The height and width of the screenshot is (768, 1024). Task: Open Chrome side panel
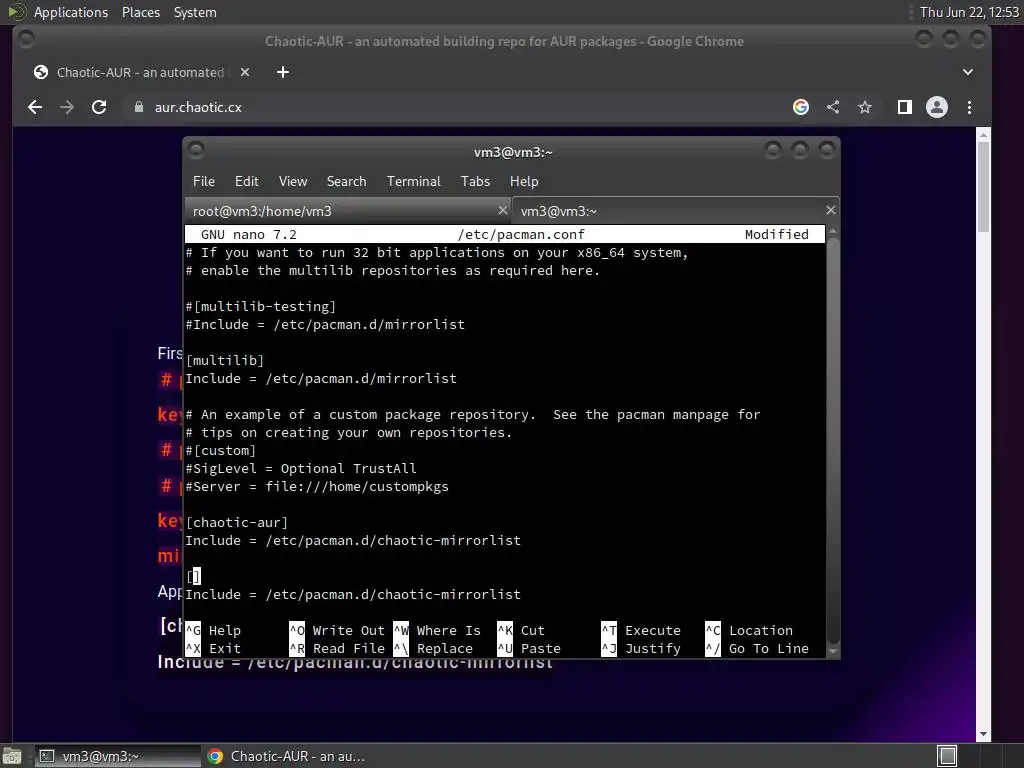(x=904, y=107)
